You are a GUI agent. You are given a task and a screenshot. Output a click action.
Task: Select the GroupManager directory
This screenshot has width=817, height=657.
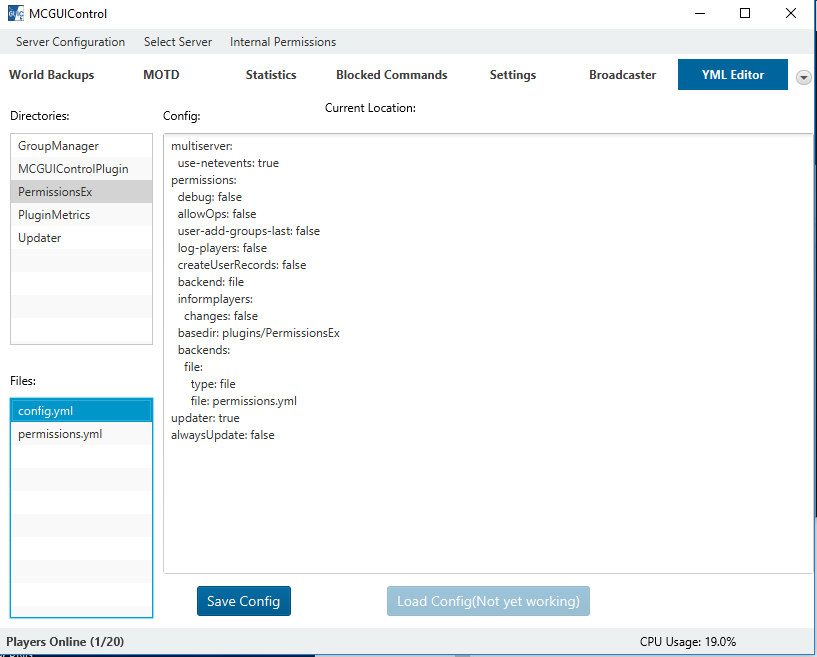point(58,146)
